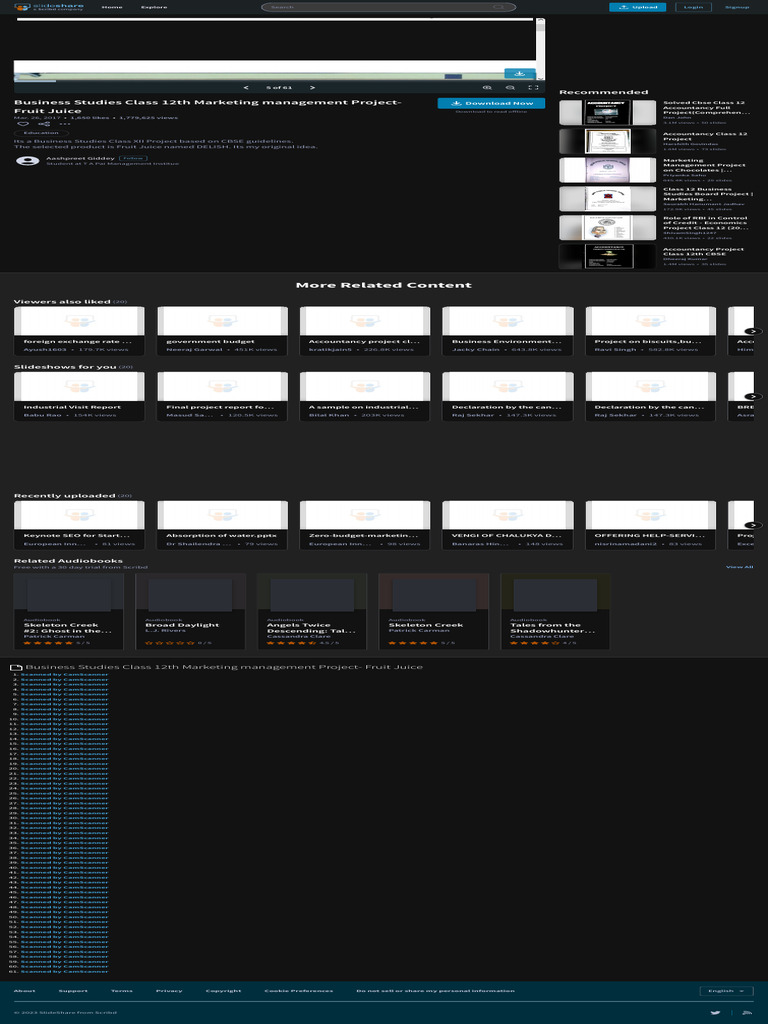Open the Terms footer link
The image size is (768, 1024).
point(121,991)
